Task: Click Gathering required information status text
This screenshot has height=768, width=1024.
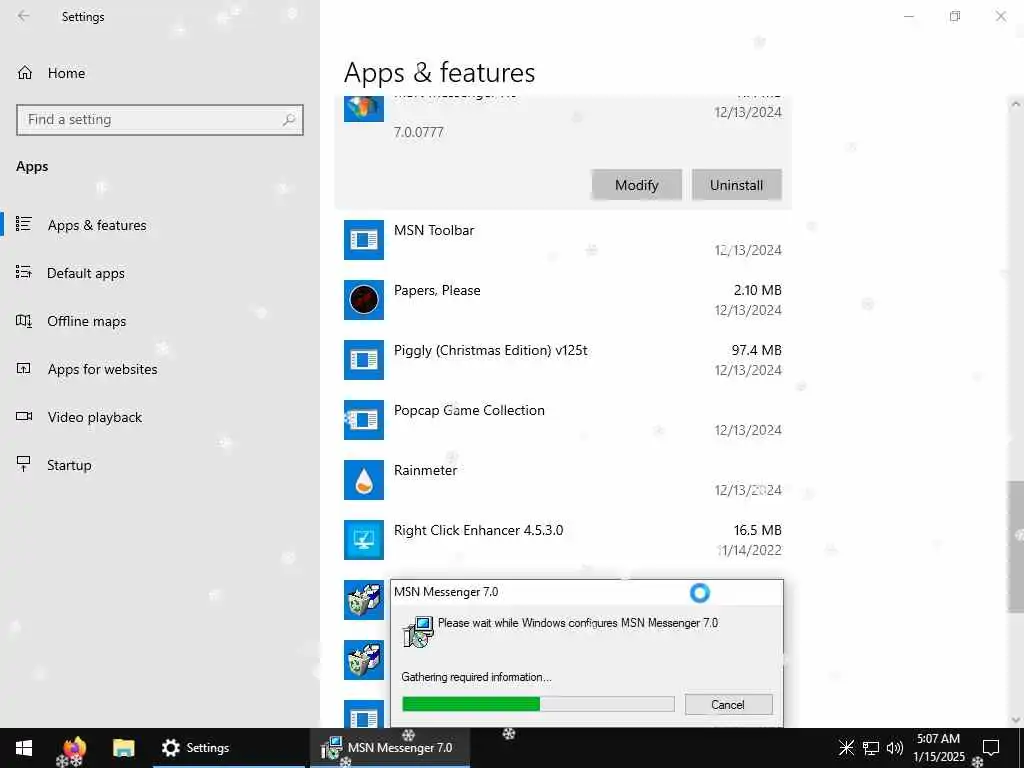Action: pos(476,677)
